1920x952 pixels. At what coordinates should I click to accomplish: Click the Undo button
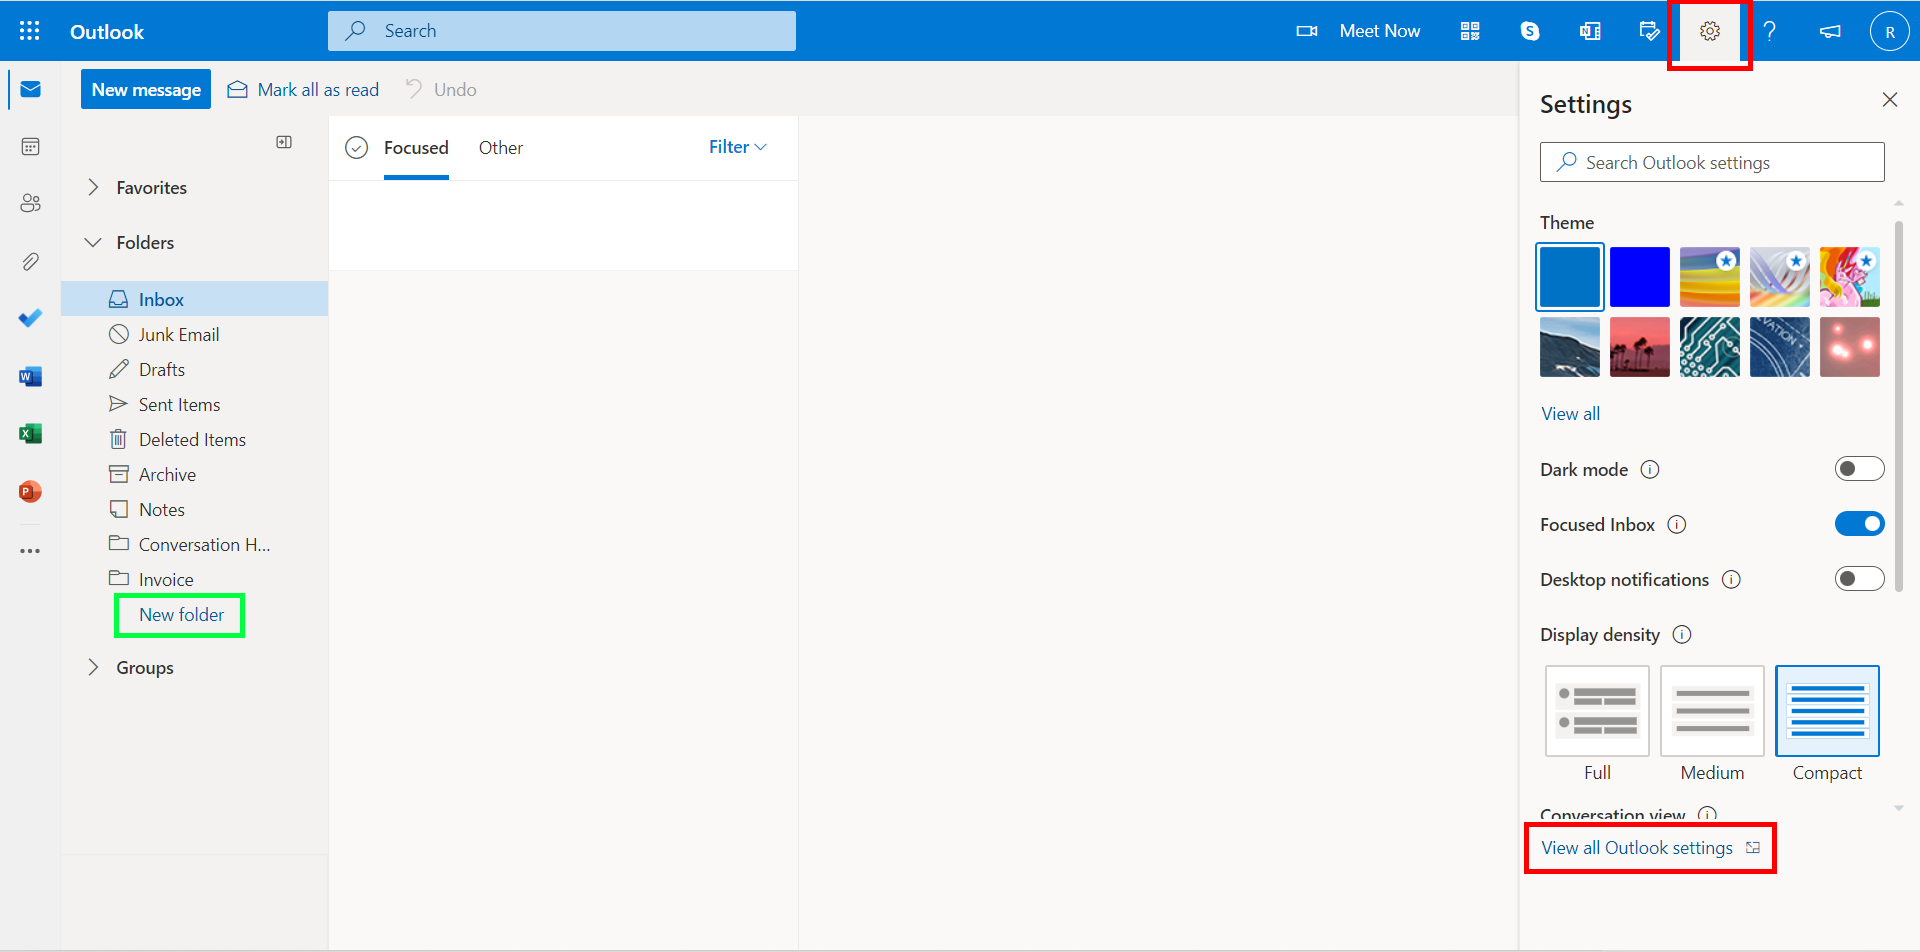click(441, 90)
